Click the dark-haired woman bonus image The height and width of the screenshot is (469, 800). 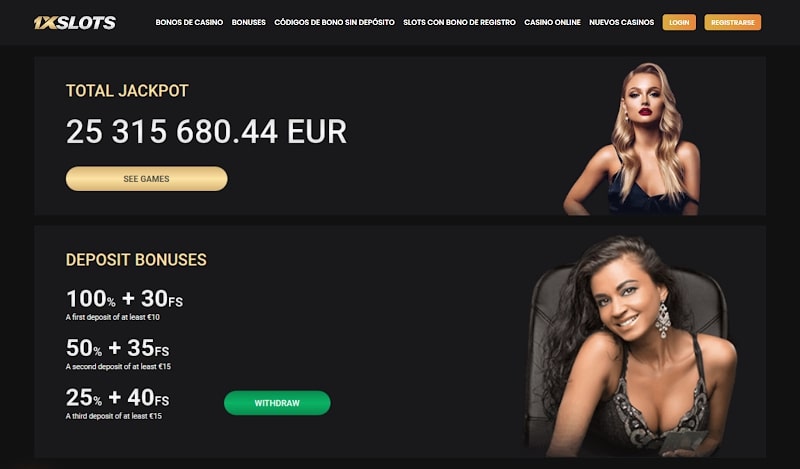point(631,346)
